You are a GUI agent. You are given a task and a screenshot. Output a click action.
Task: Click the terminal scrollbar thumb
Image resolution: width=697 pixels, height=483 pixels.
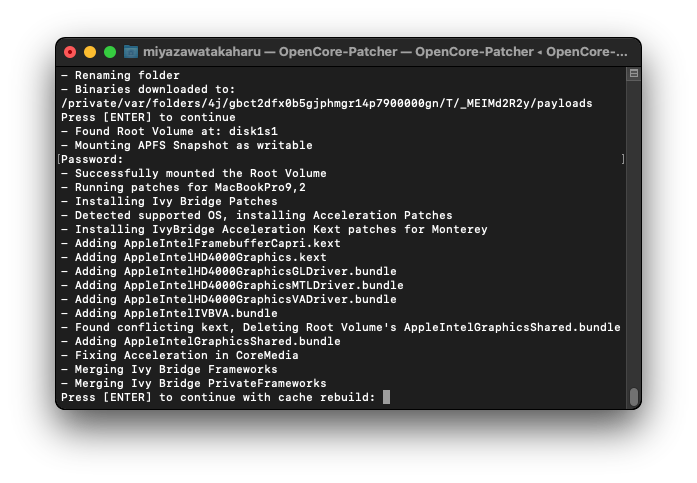pyautogui.click(x=634, y=397)
